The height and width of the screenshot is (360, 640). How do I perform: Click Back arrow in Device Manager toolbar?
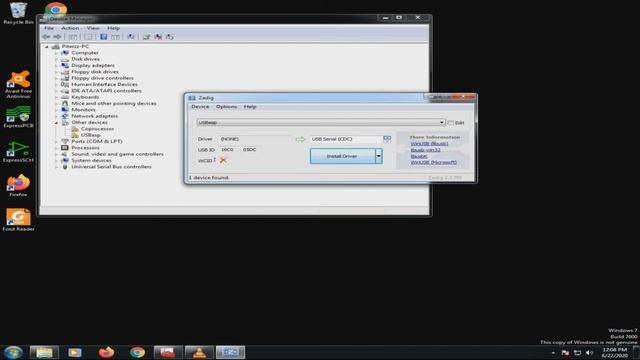click(46, 37)
